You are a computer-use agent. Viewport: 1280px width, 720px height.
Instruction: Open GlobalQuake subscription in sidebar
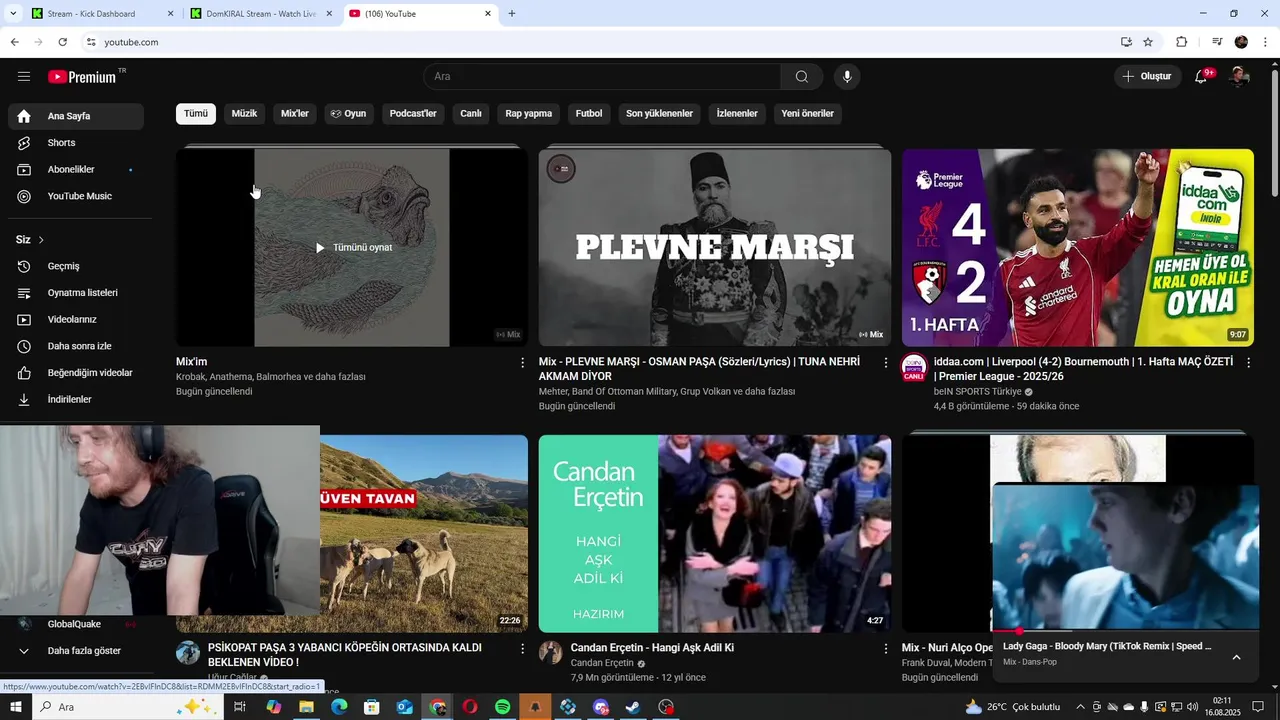(76, 624)
